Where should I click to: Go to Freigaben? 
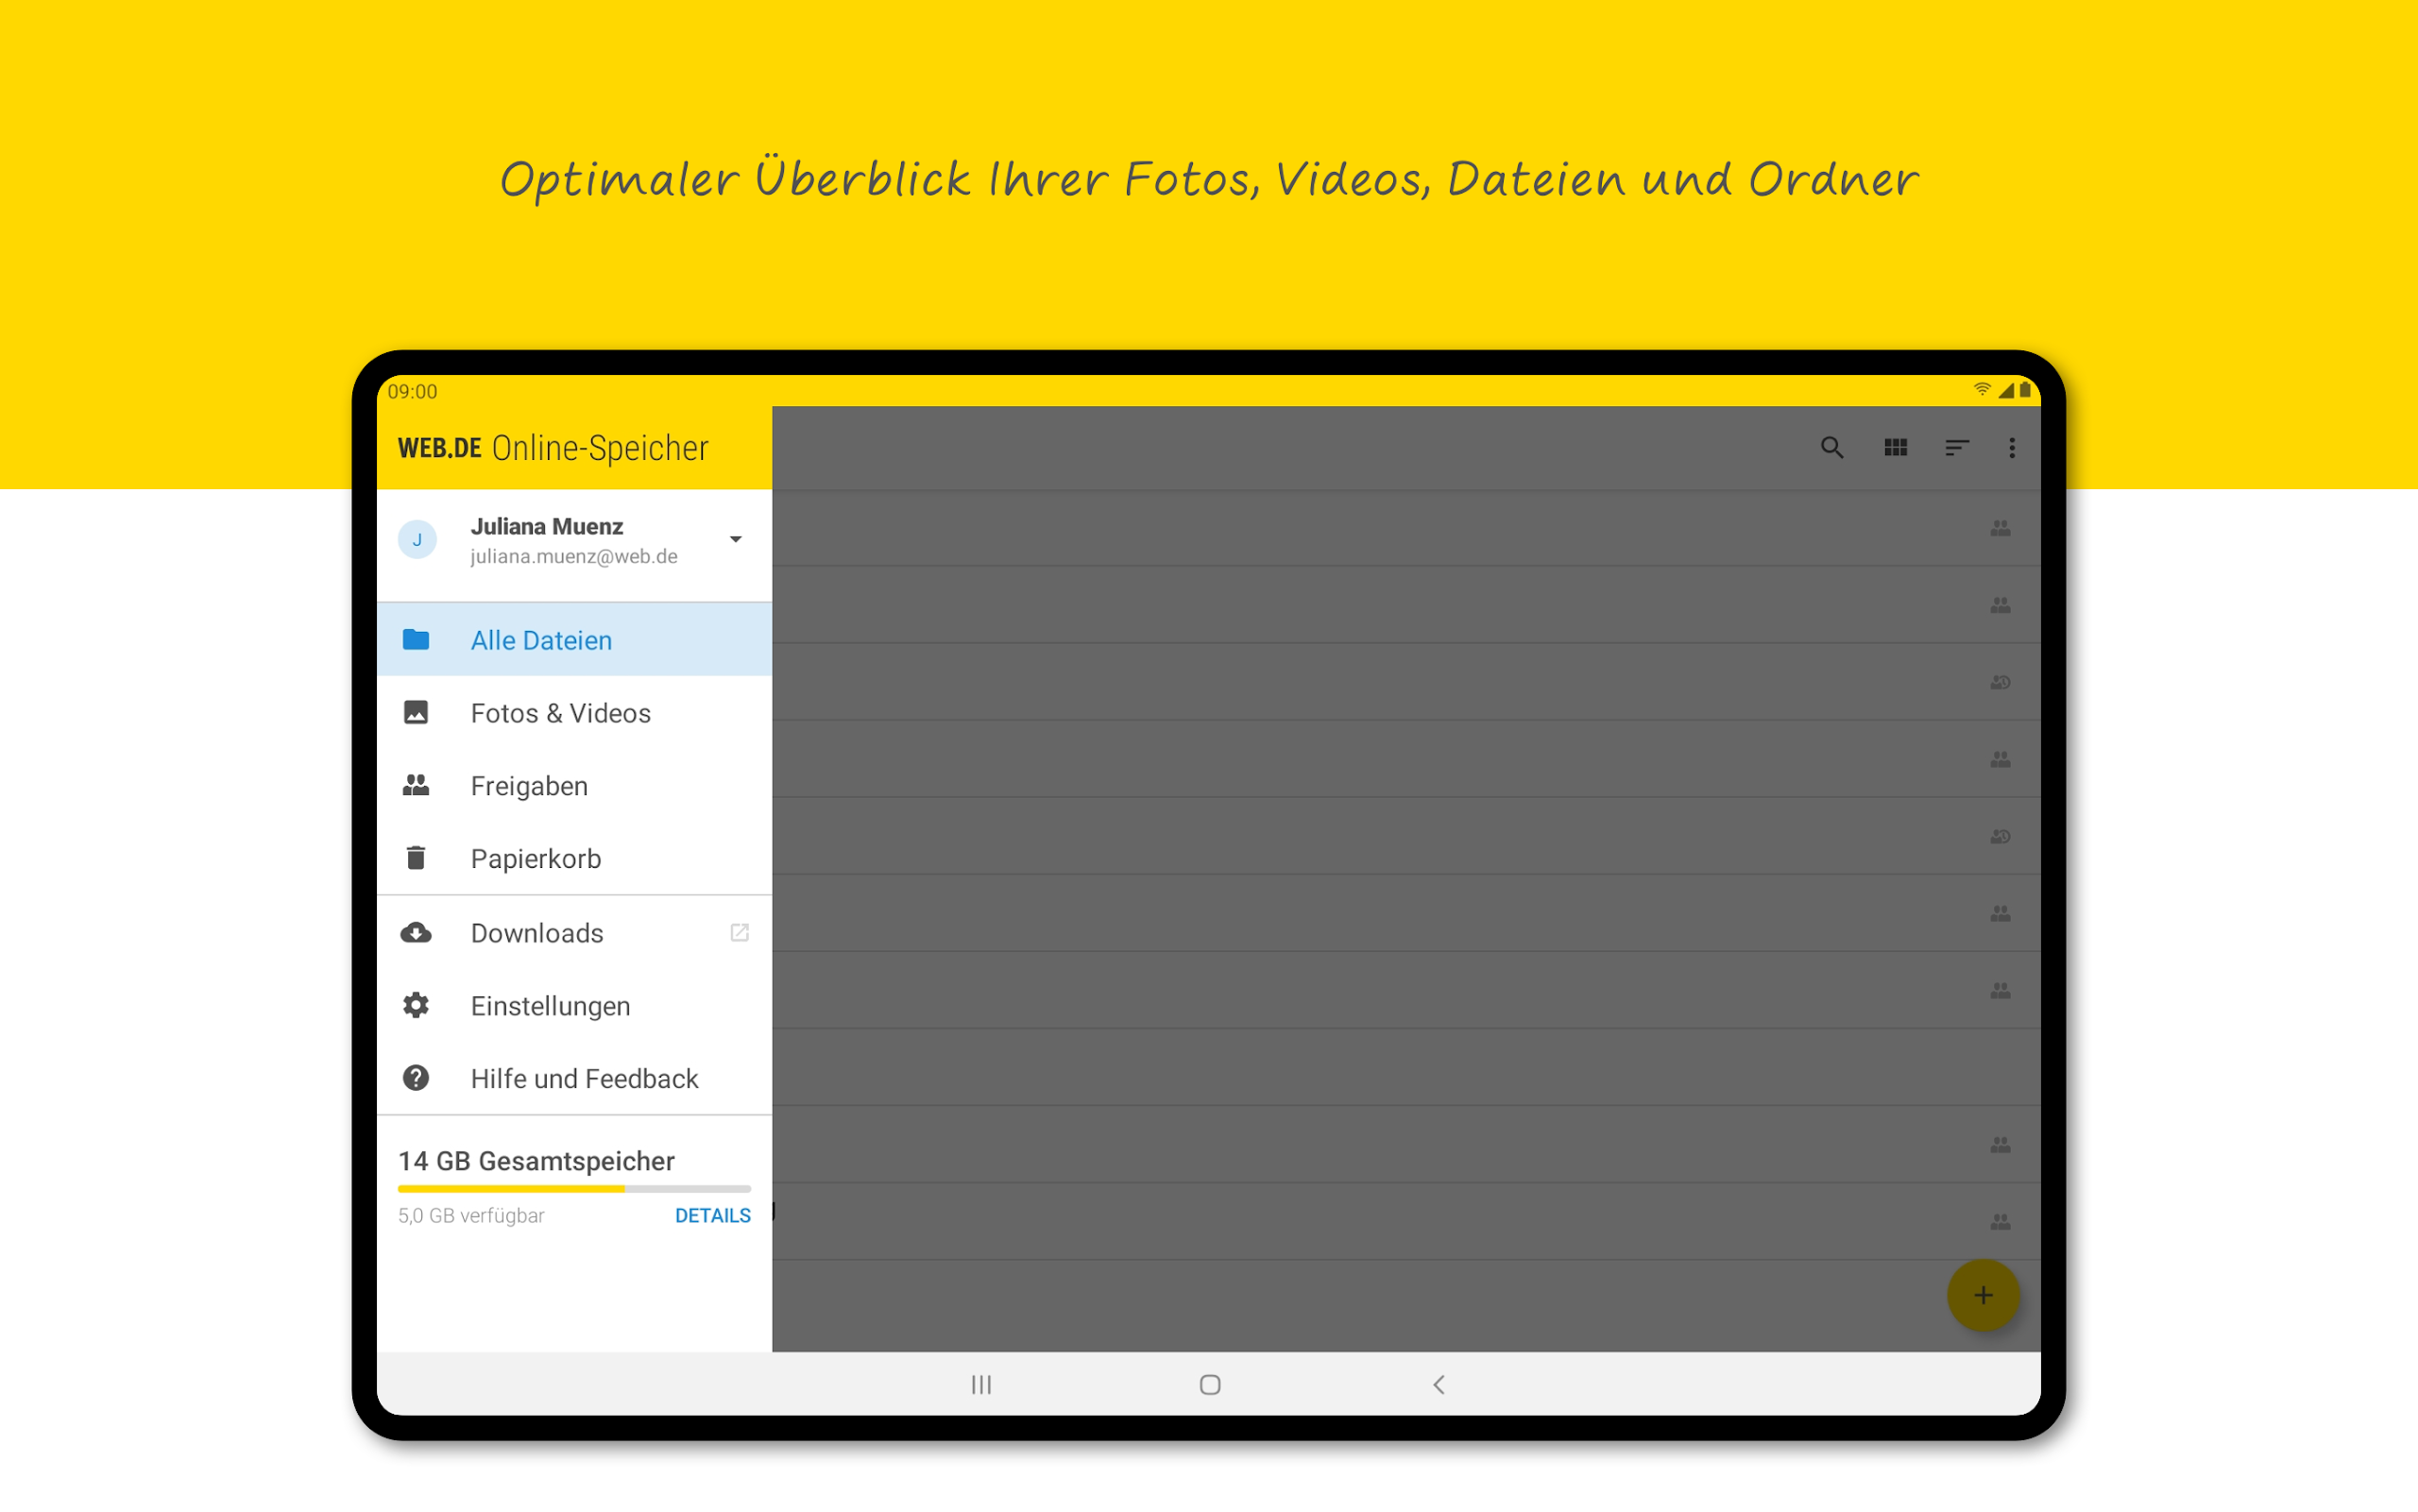pyautogui.click(x=574, y=786)
